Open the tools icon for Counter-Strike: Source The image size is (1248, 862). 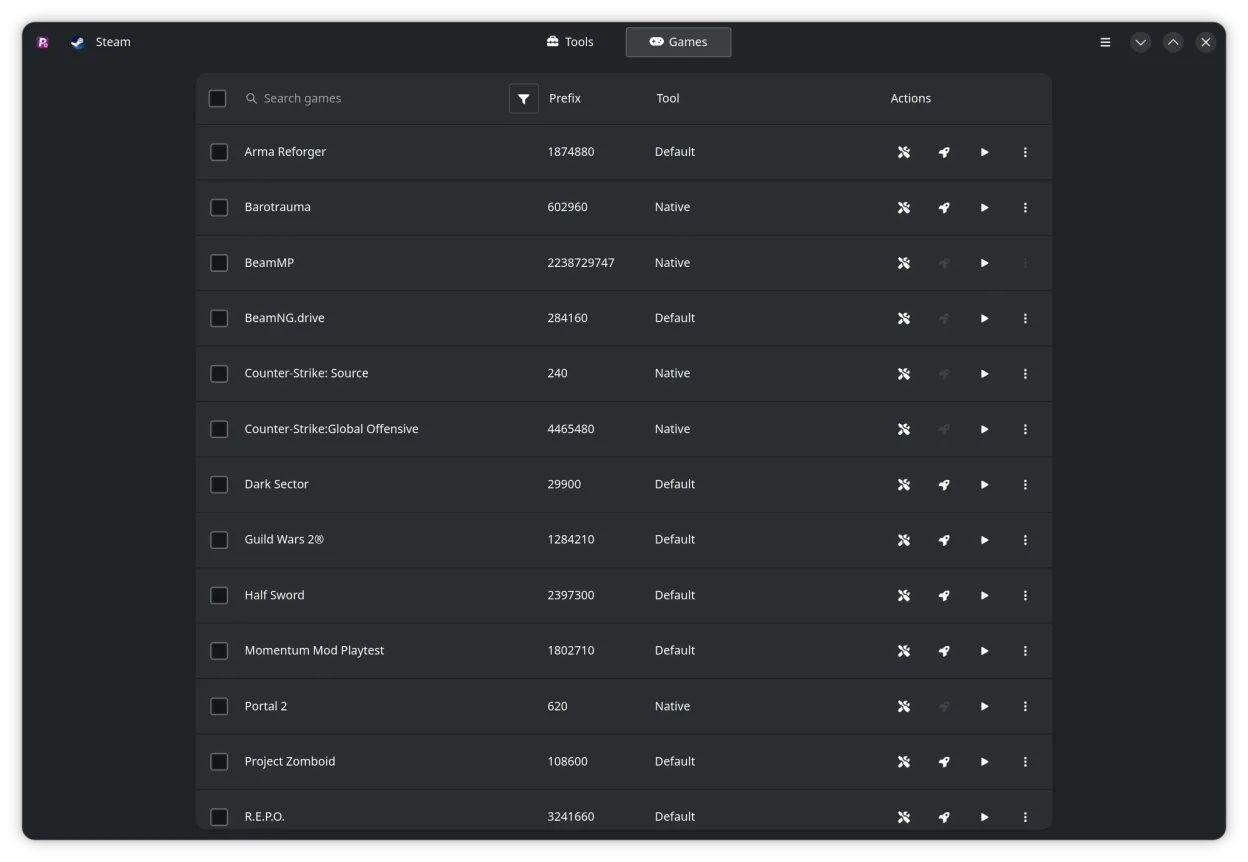click(903, 374)
